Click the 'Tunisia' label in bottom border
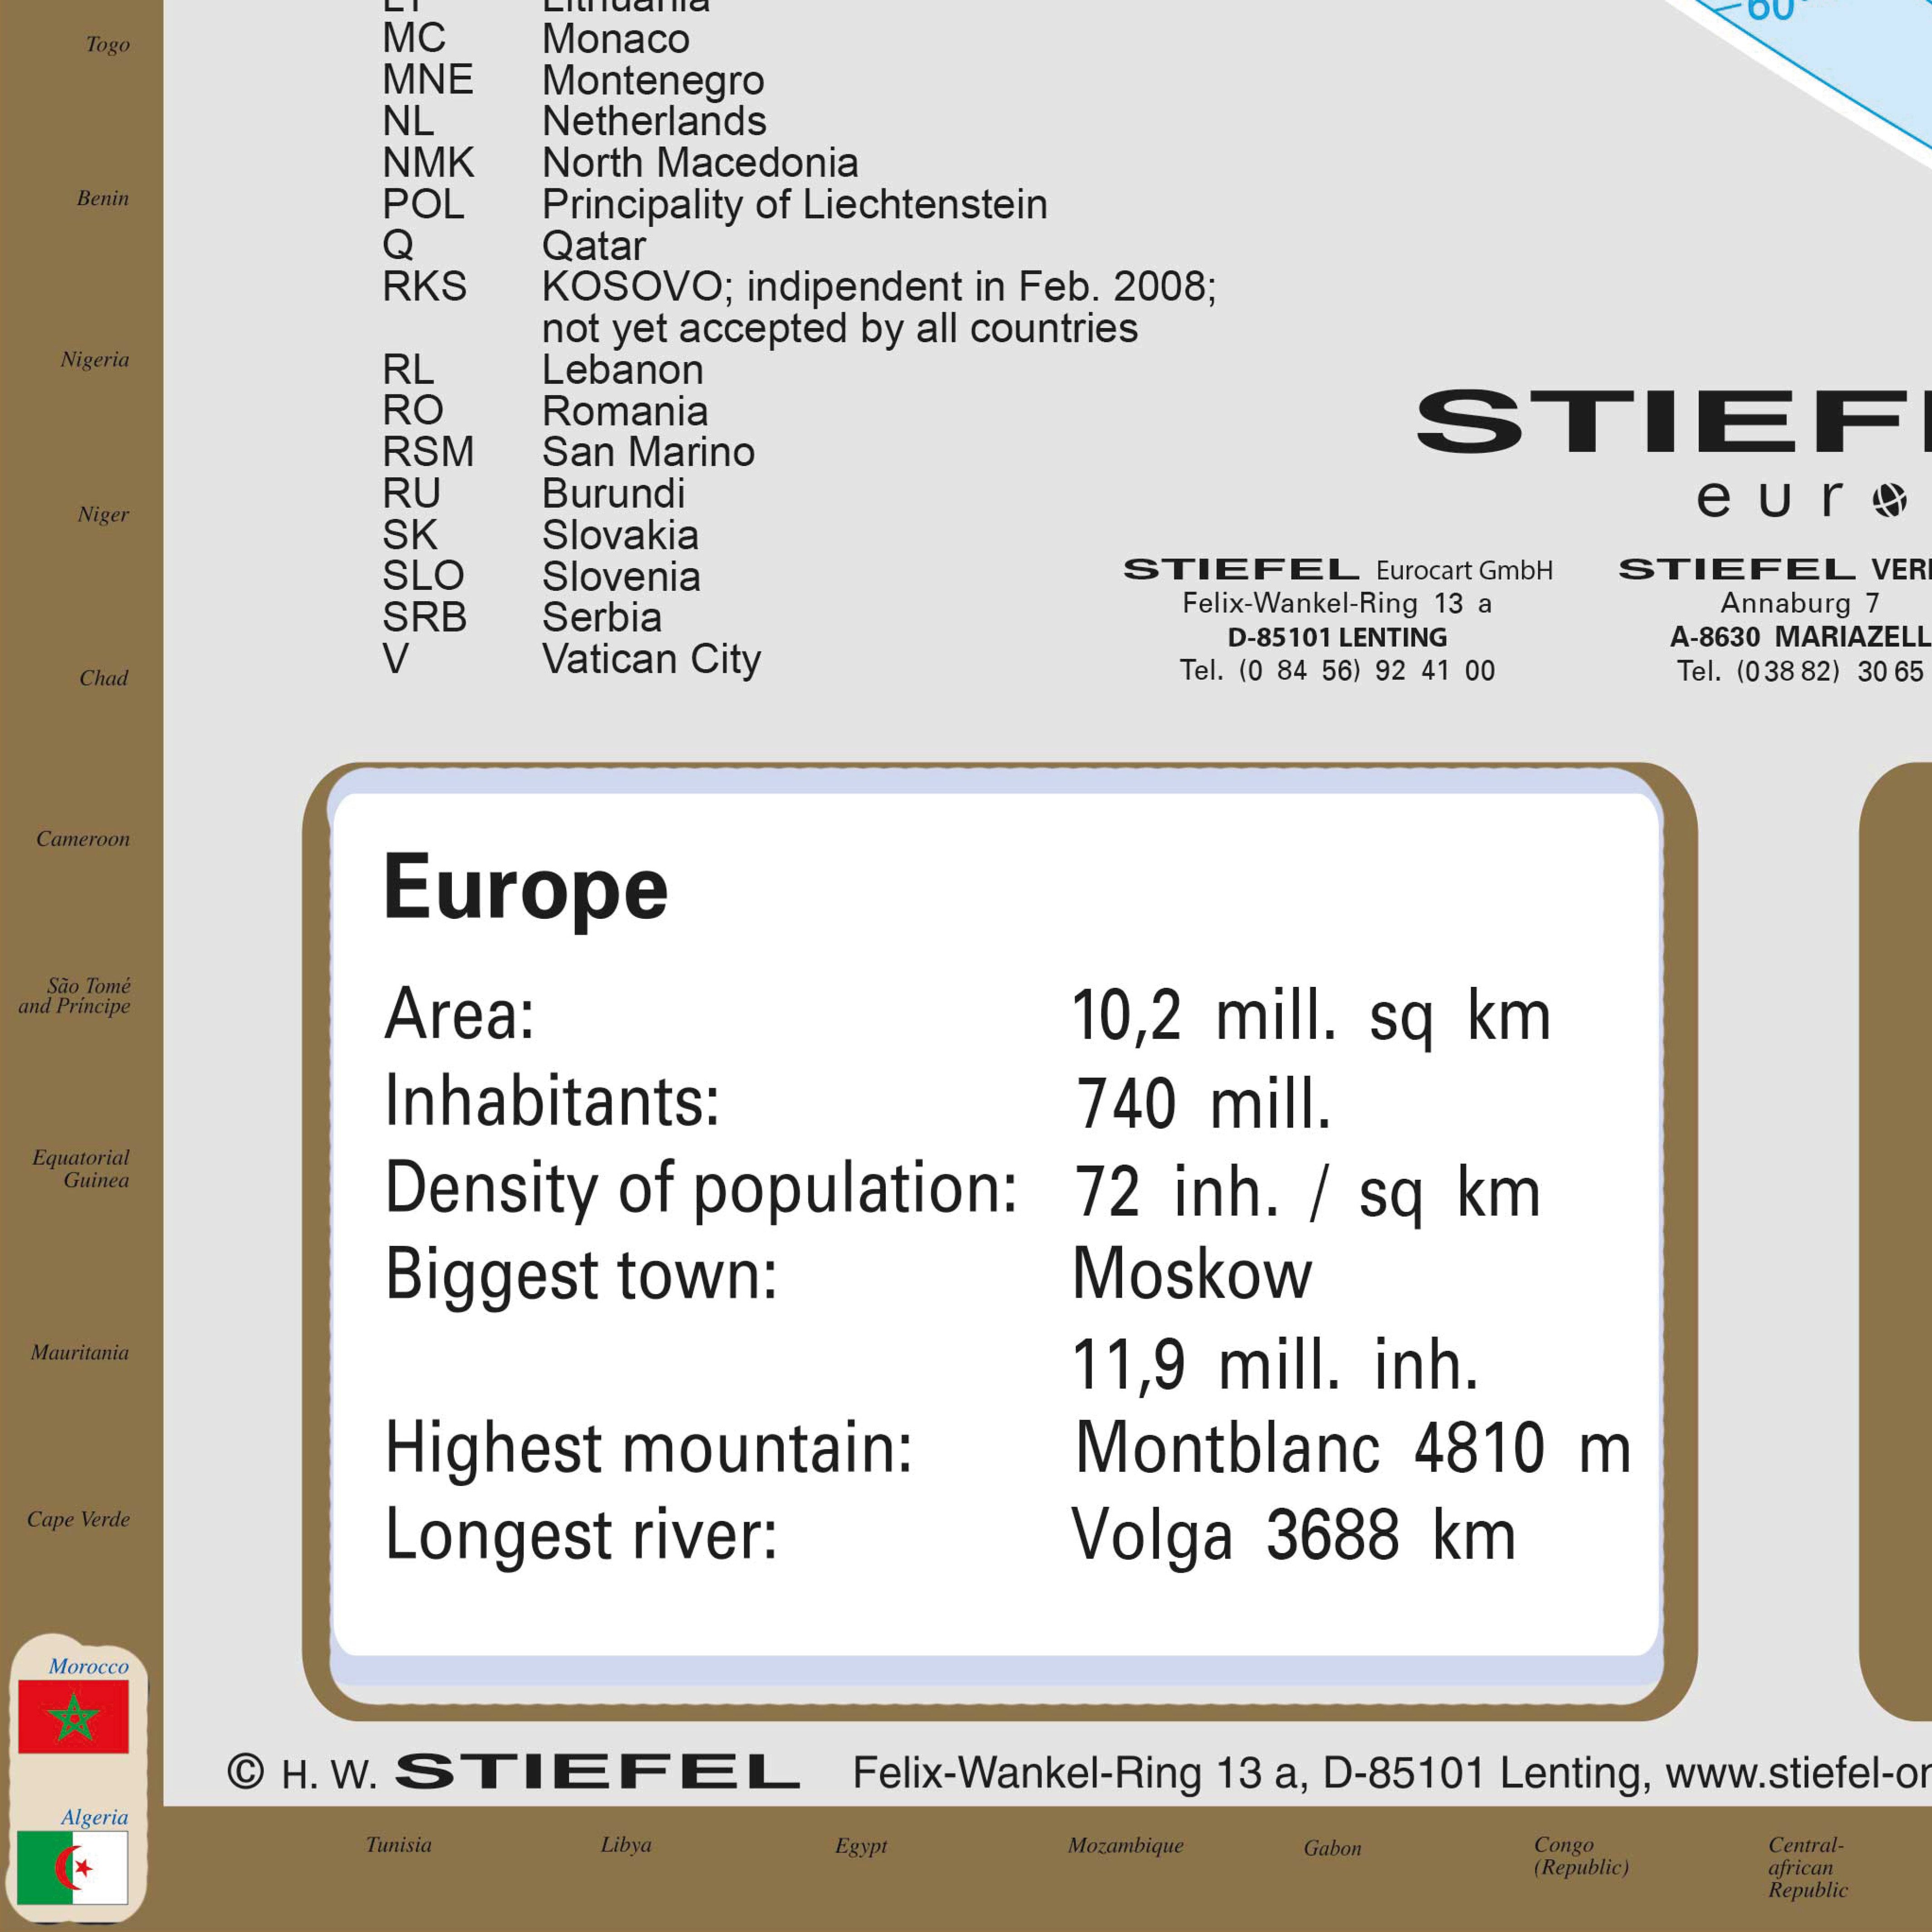Viewport: 1932px width, 1932px height. pyautogui.click(x=399, y=1845)
